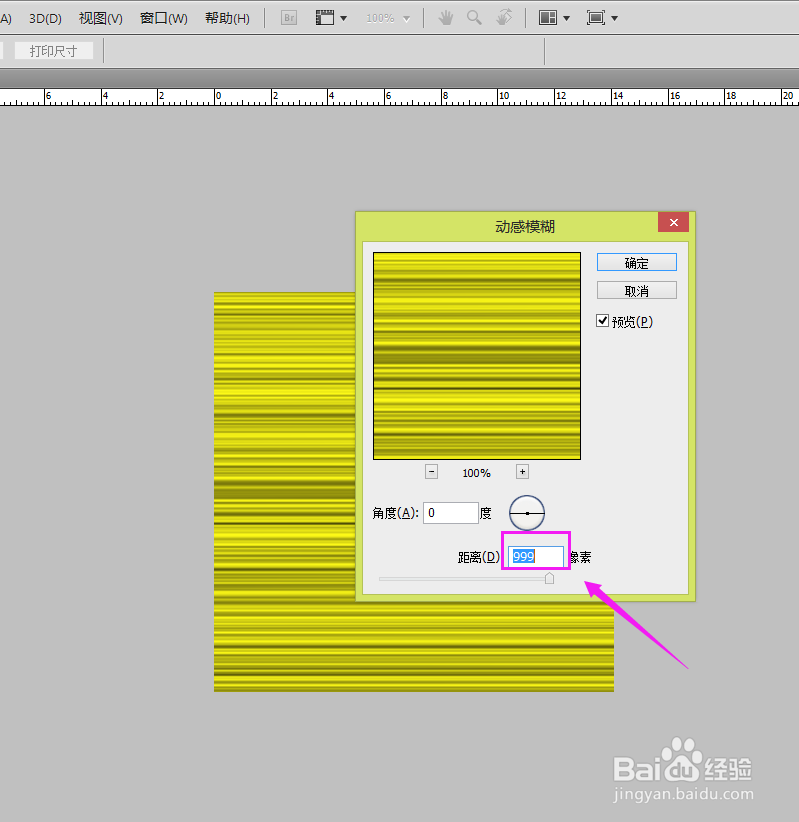799x822 pixels.
Task: Click the 动感模糊 dialog title
Action: [x=525, y=226]
